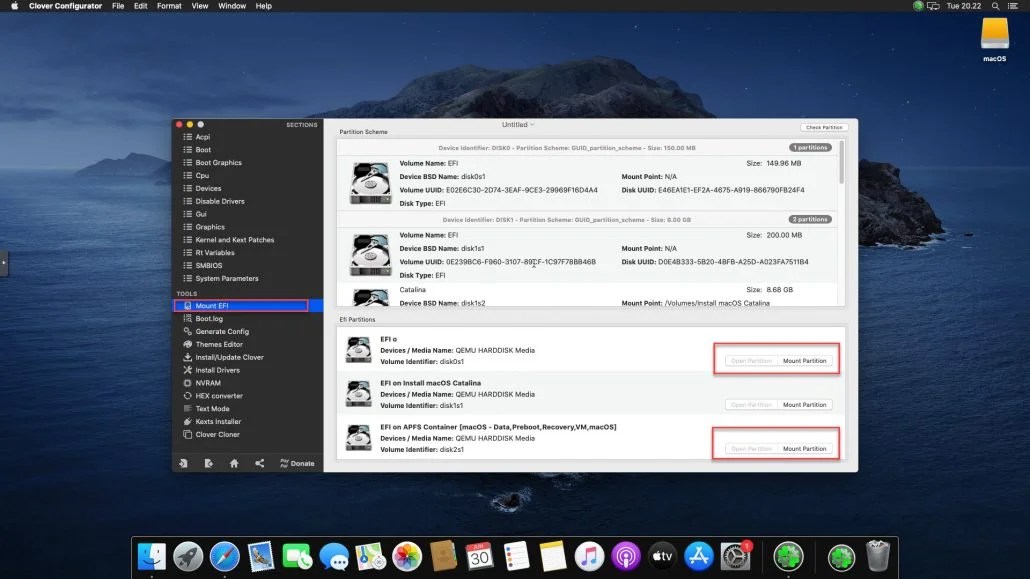Open the Help menu
Screen dimensions: 1030x579
pyautogui.click(x=263, y=6)
